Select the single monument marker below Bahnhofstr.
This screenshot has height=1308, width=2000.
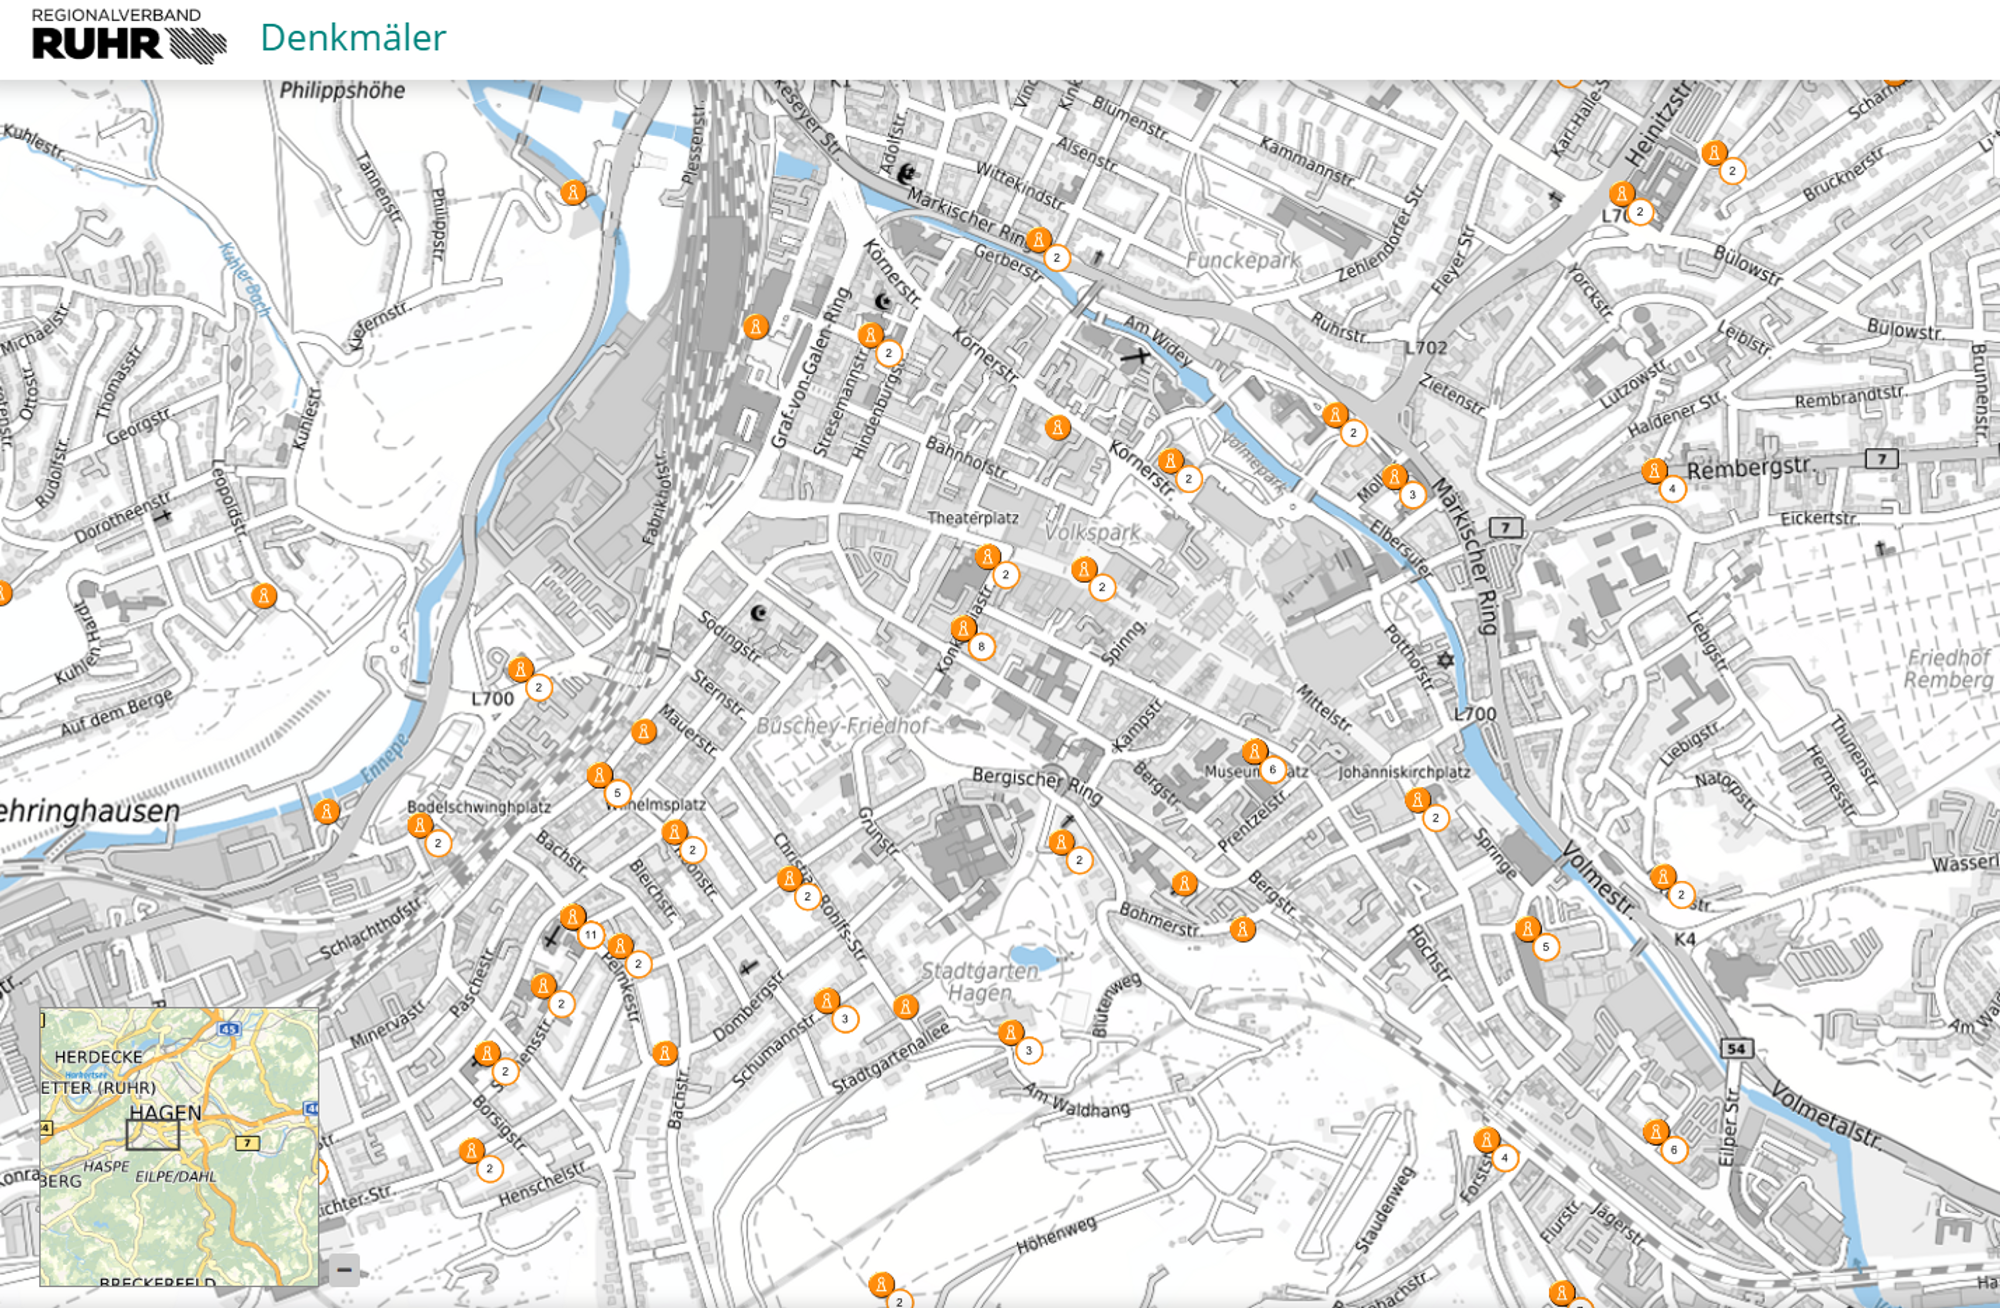1058,428
